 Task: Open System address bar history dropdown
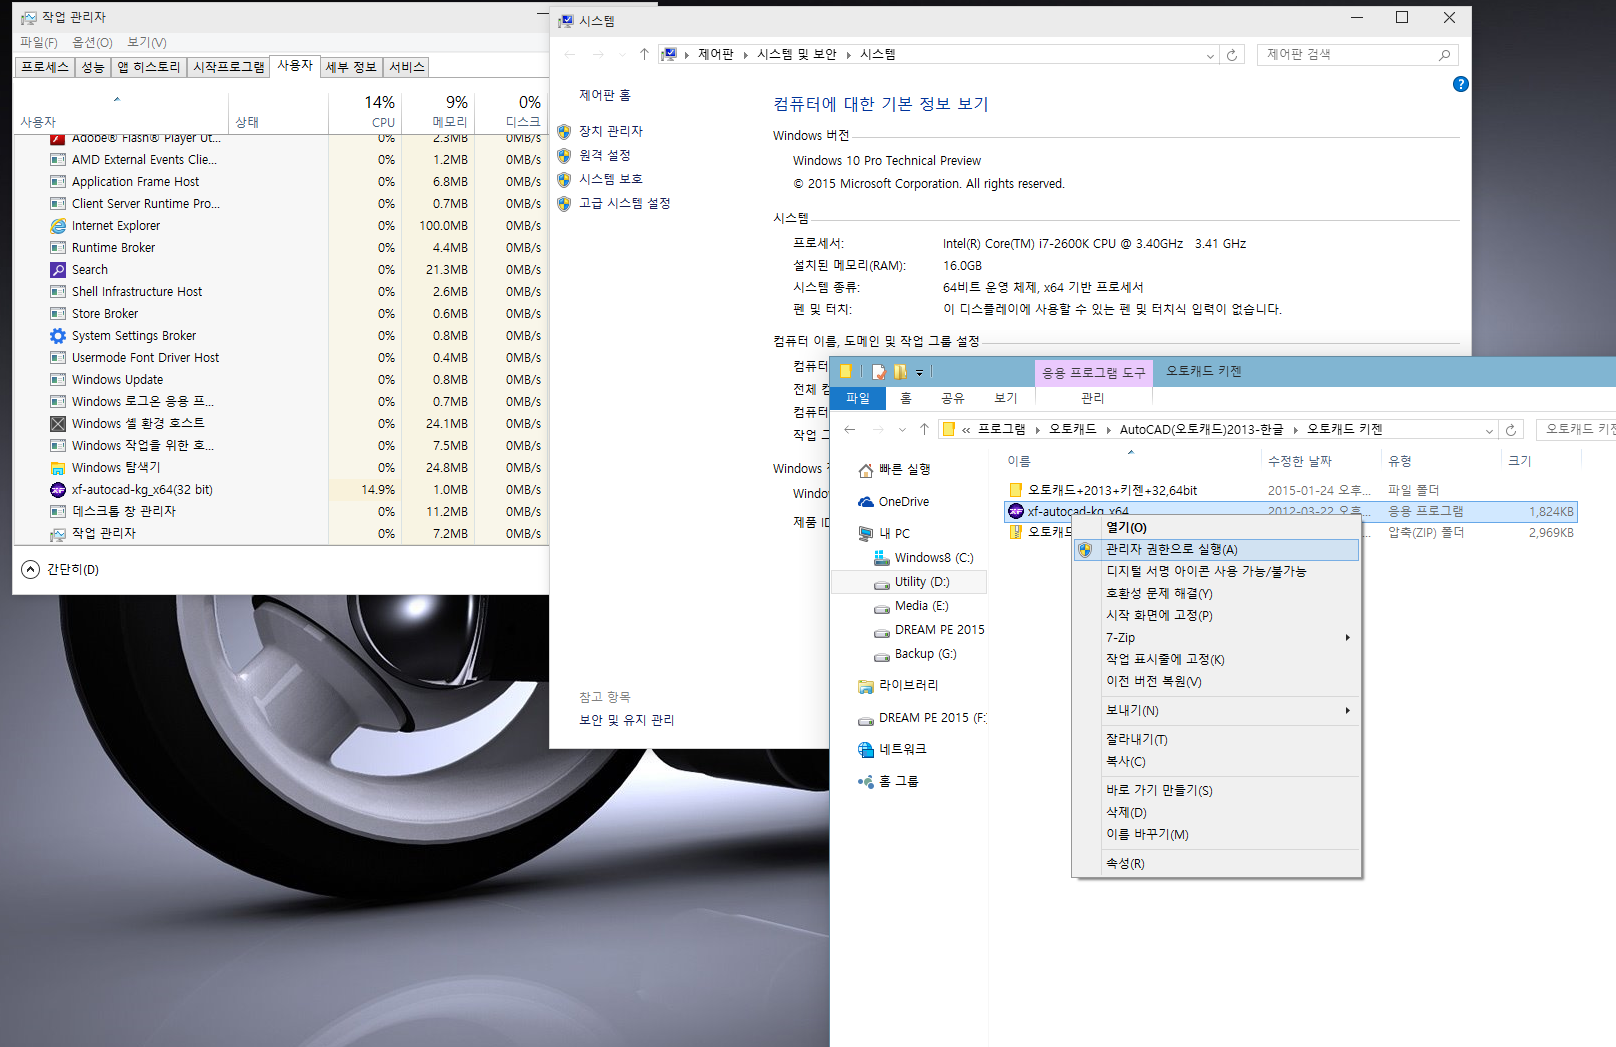point(1210,56)
